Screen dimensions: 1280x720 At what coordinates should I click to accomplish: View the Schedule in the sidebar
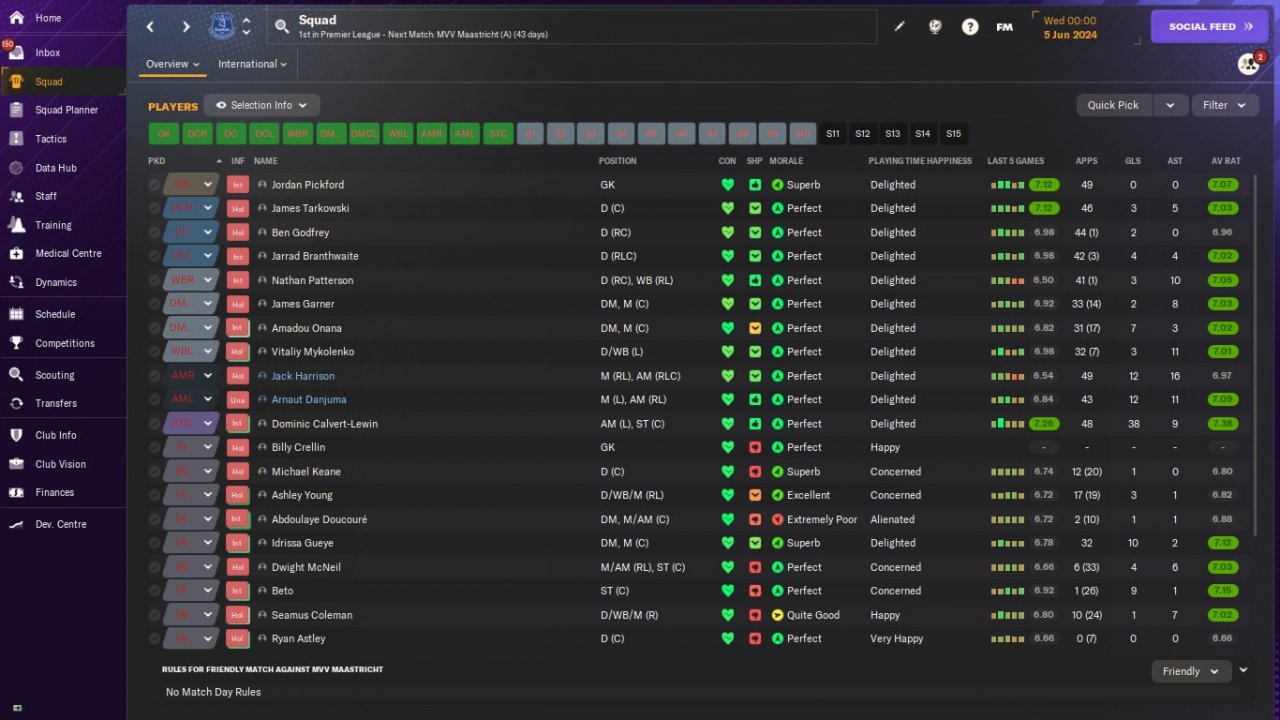(54, 314)
